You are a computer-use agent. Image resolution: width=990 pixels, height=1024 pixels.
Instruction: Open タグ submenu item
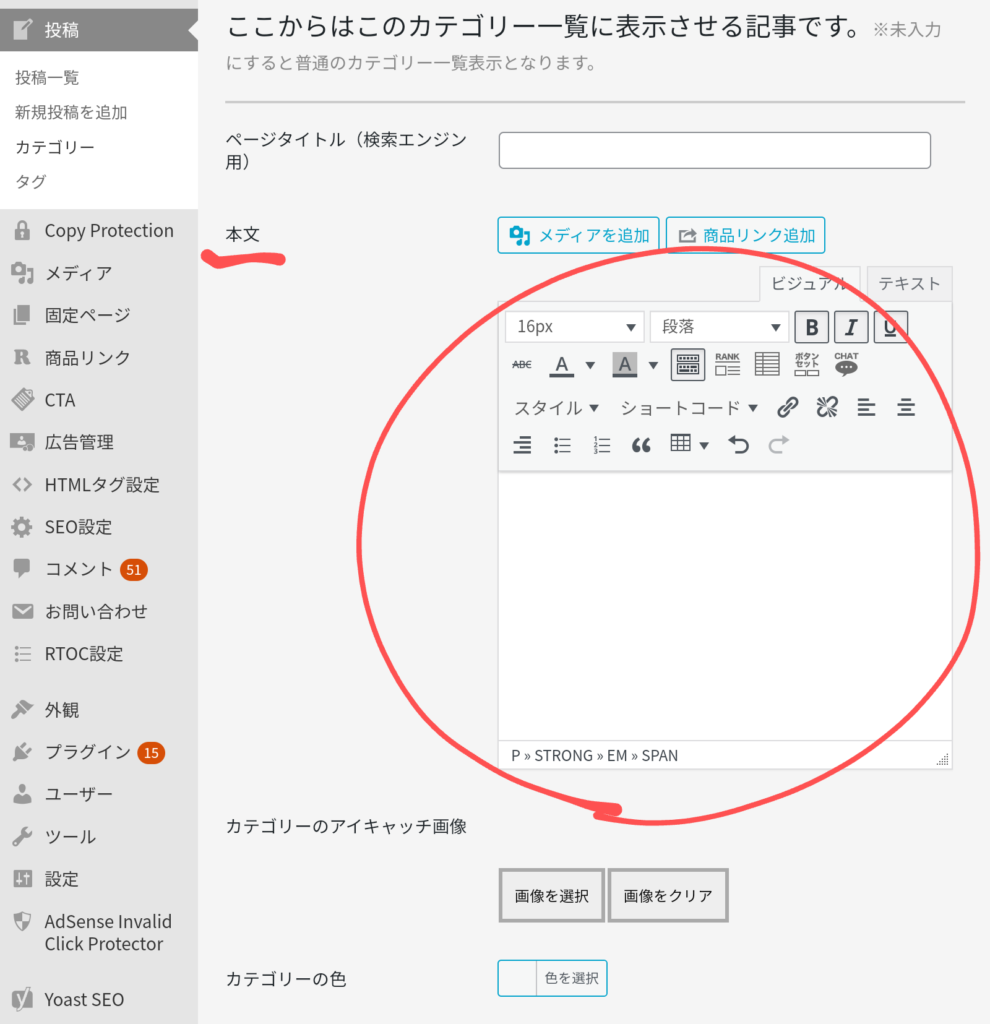click(x=31, y=182)
